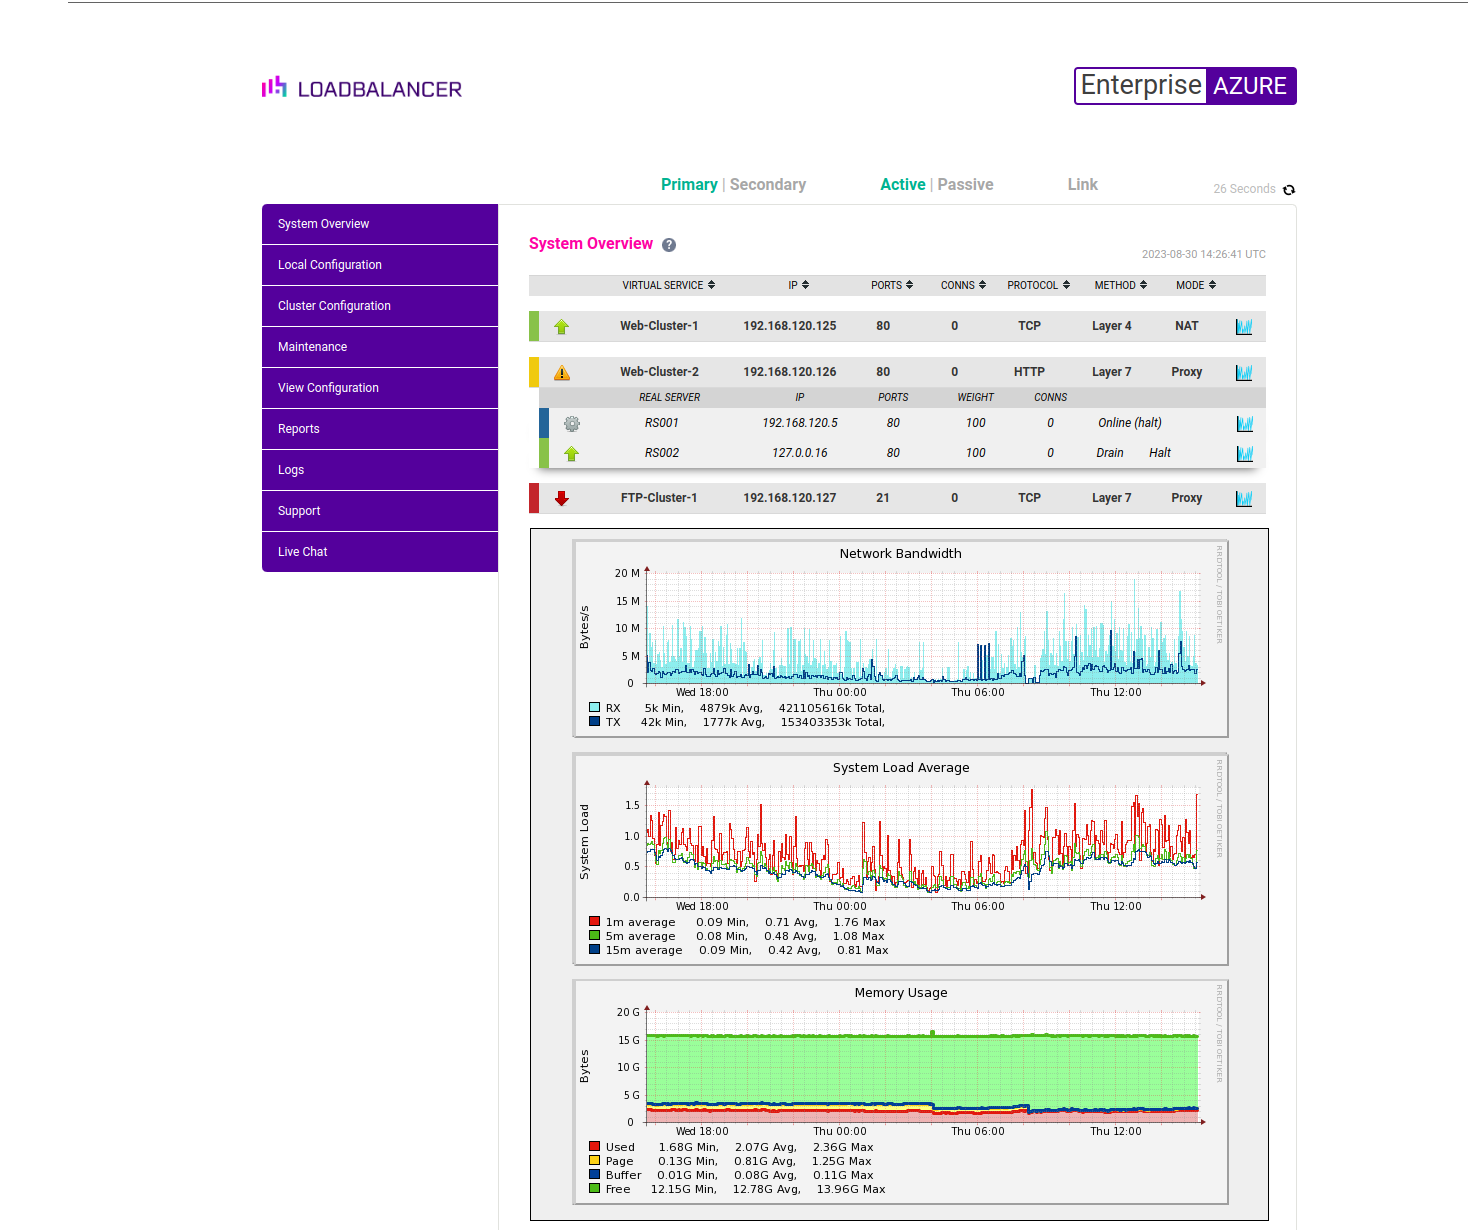Sort table by the CONNS column arrows
1468x1230 pixels.
pos(981,285)
